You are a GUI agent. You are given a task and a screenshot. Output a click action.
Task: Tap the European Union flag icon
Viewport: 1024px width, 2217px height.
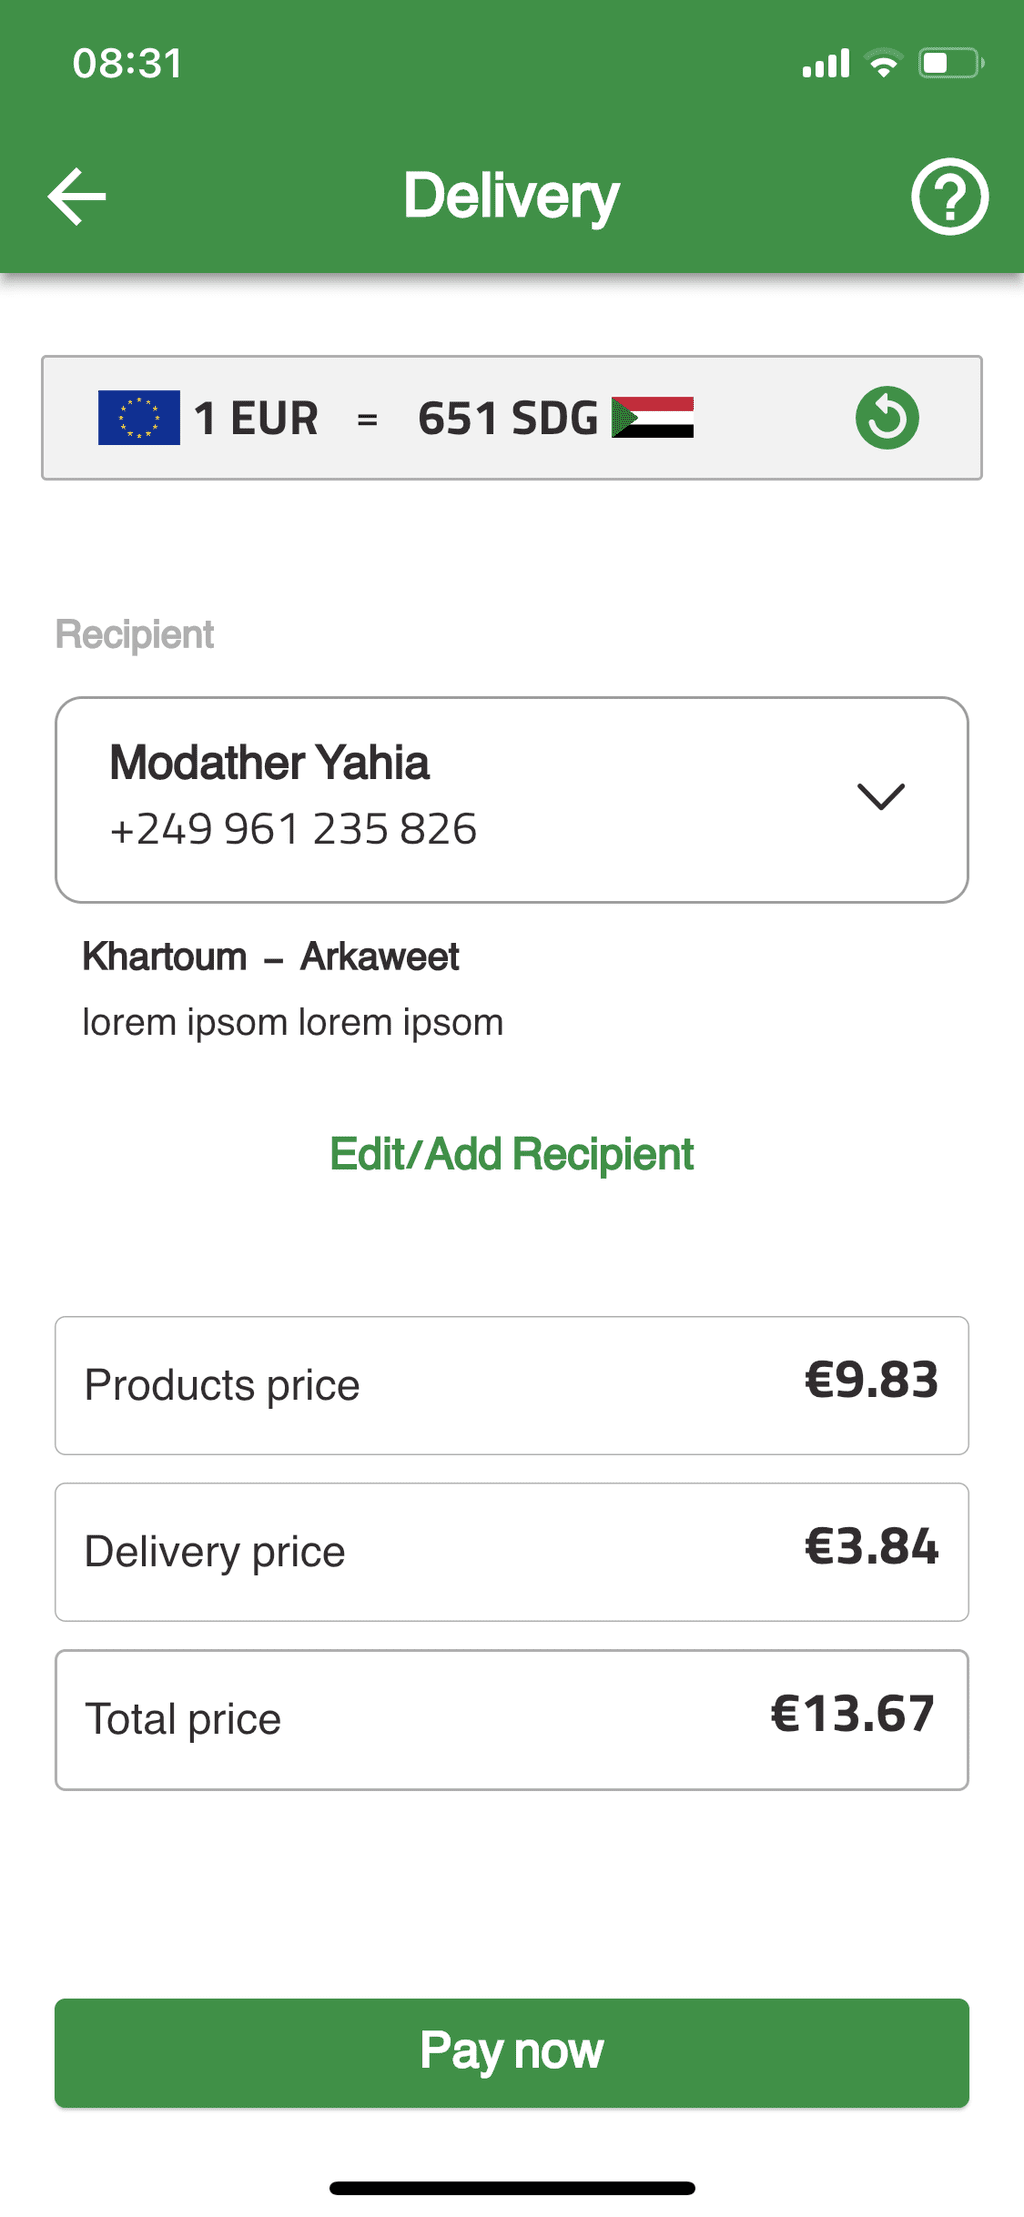point(139,418)
